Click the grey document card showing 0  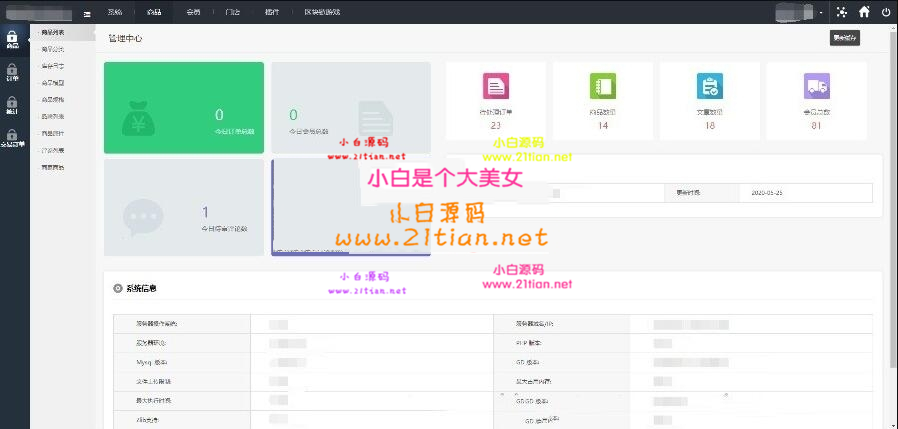pyautogui.click(x=350, y=108)
